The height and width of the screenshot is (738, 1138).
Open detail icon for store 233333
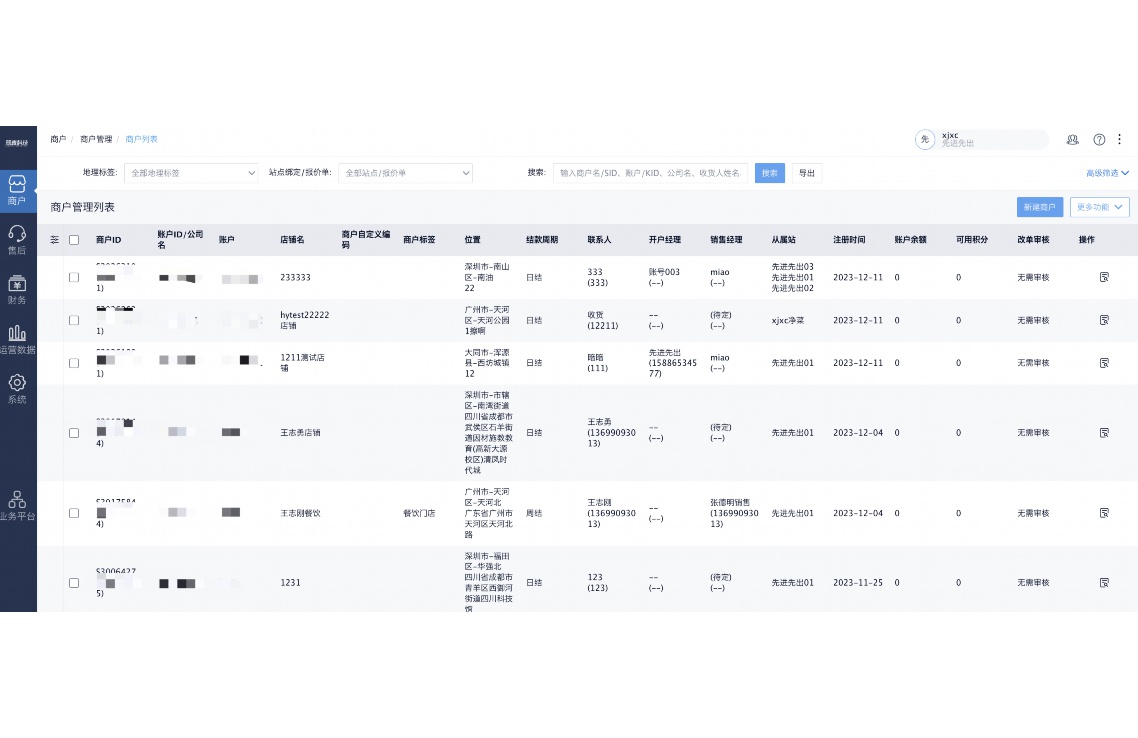tap(1104, 277)
